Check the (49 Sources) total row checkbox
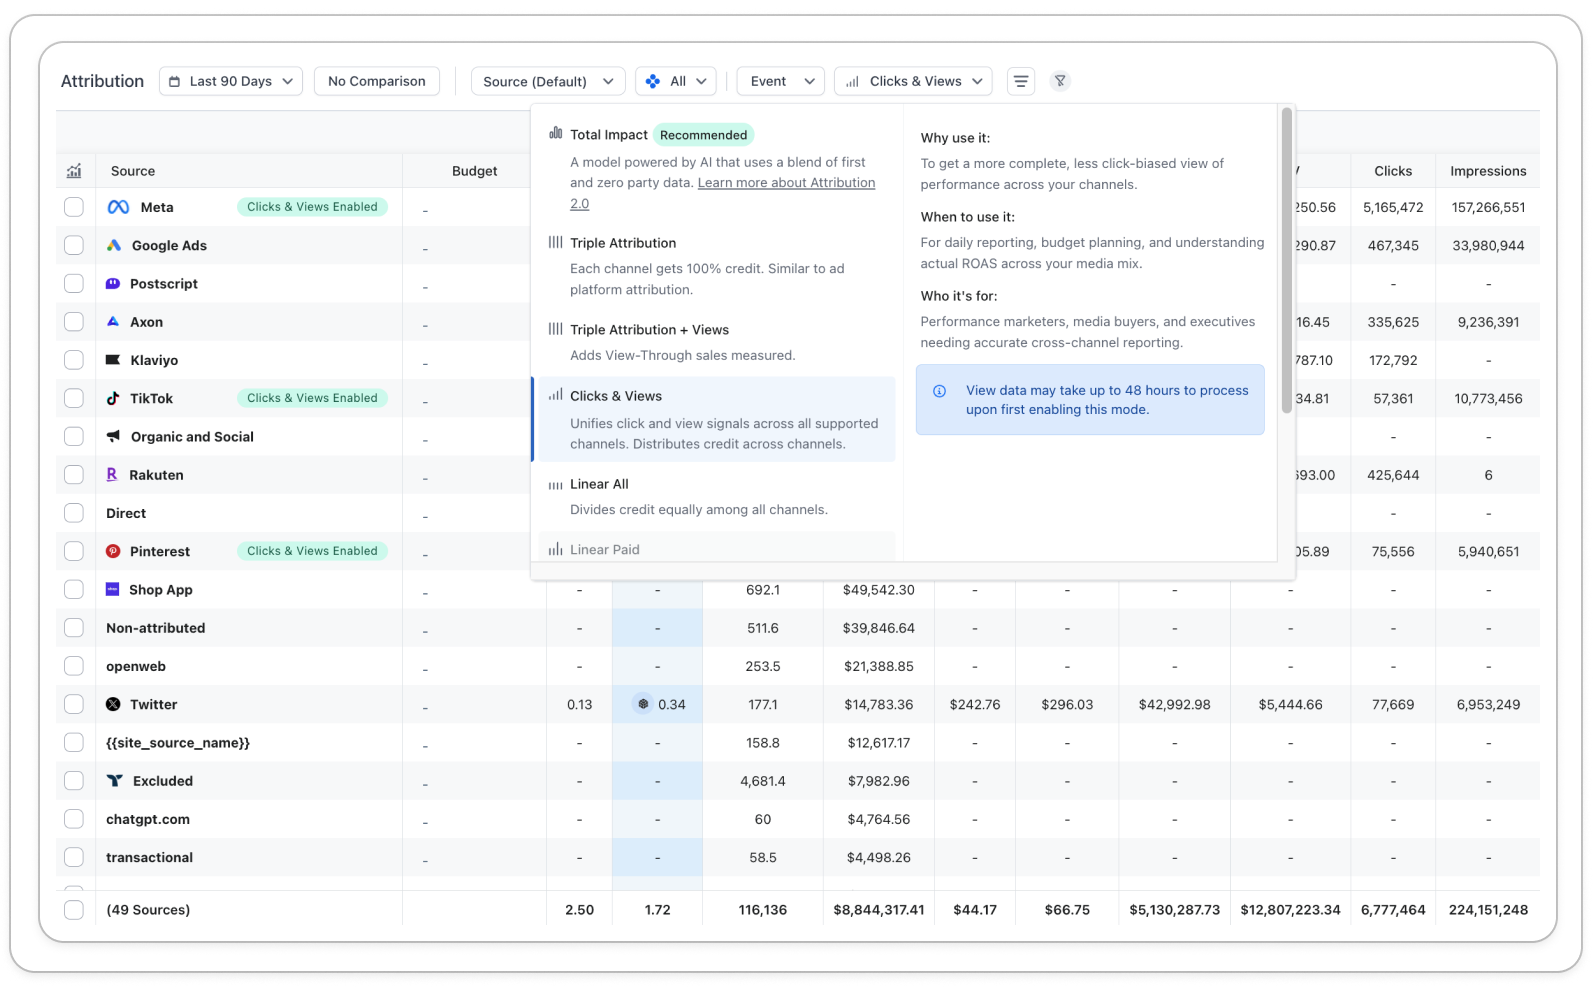The height and width of the screenshot is (988, 1595). click(x=74, y=910)
